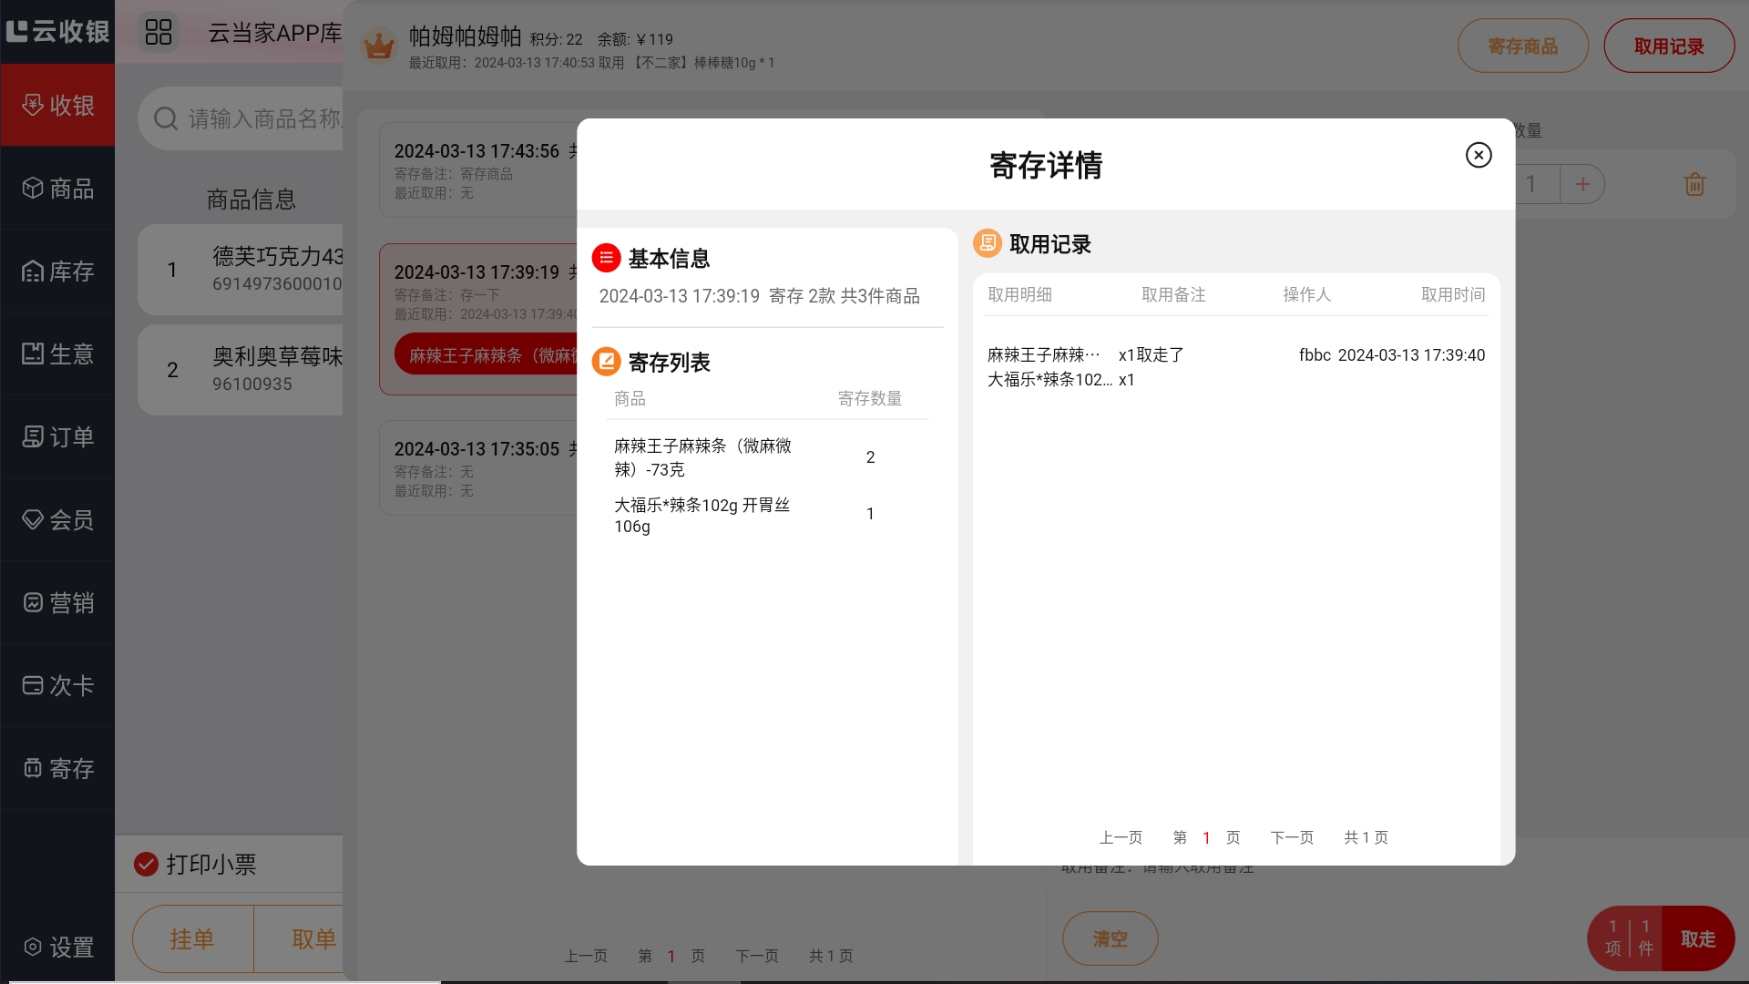Go to 商品 products in sidebar
1749x984 pixels.
click(58, 188)
